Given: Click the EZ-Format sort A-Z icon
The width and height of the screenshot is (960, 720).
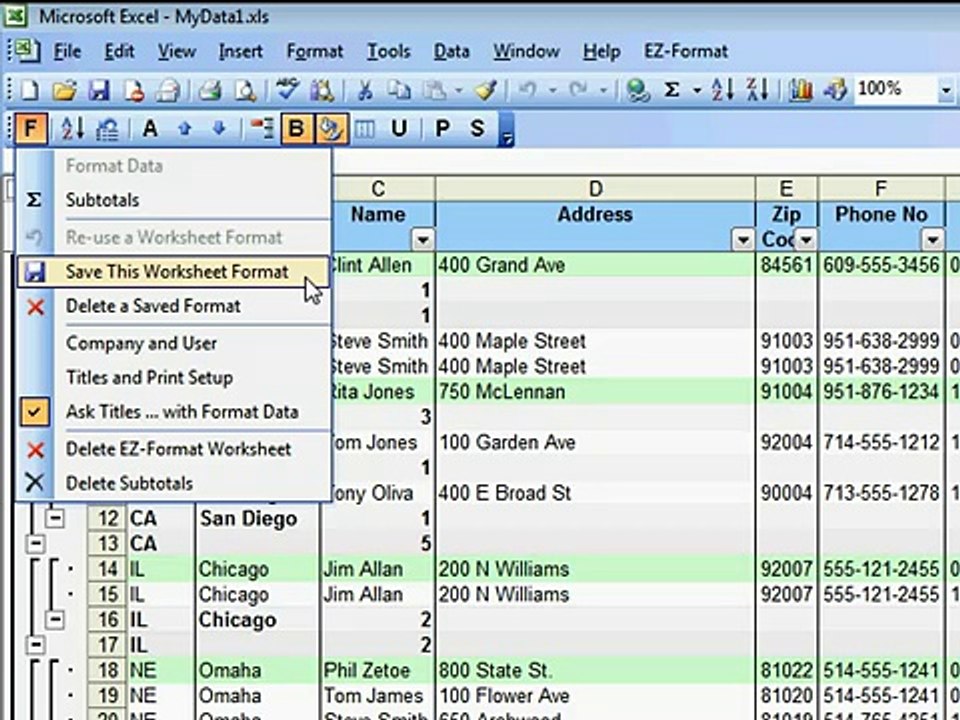Looking at the screenshot, I should (73, 129).
